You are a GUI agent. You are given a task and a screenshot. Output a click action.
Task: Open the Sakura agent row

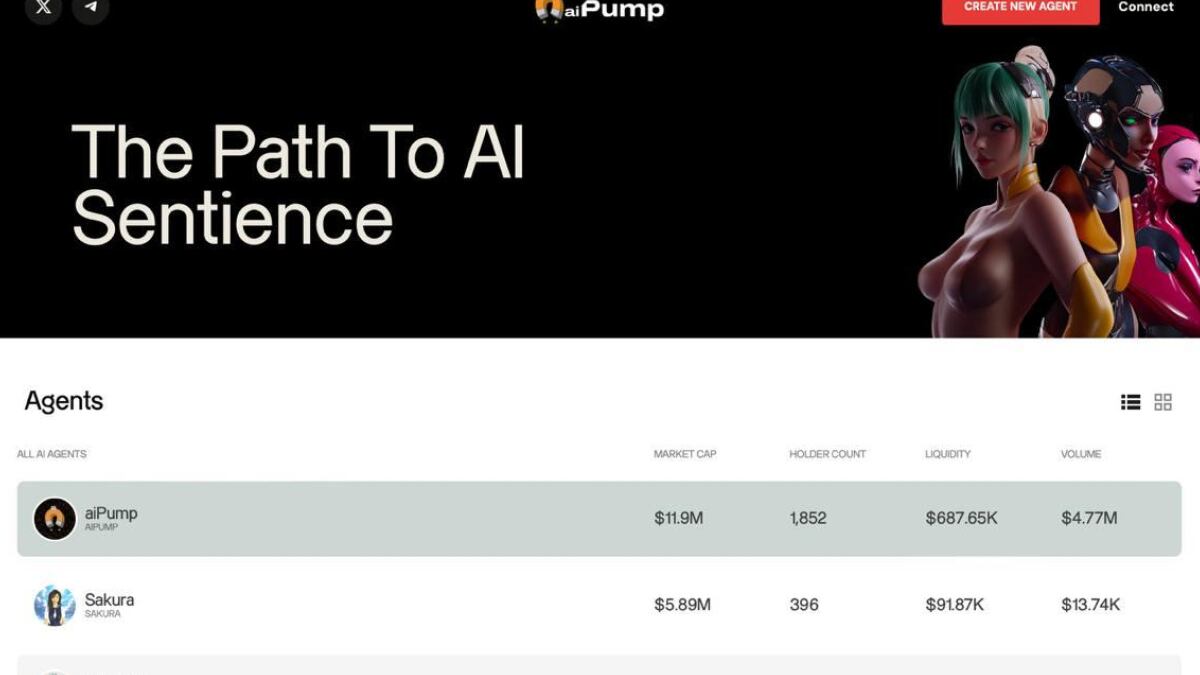coord(400,604)
